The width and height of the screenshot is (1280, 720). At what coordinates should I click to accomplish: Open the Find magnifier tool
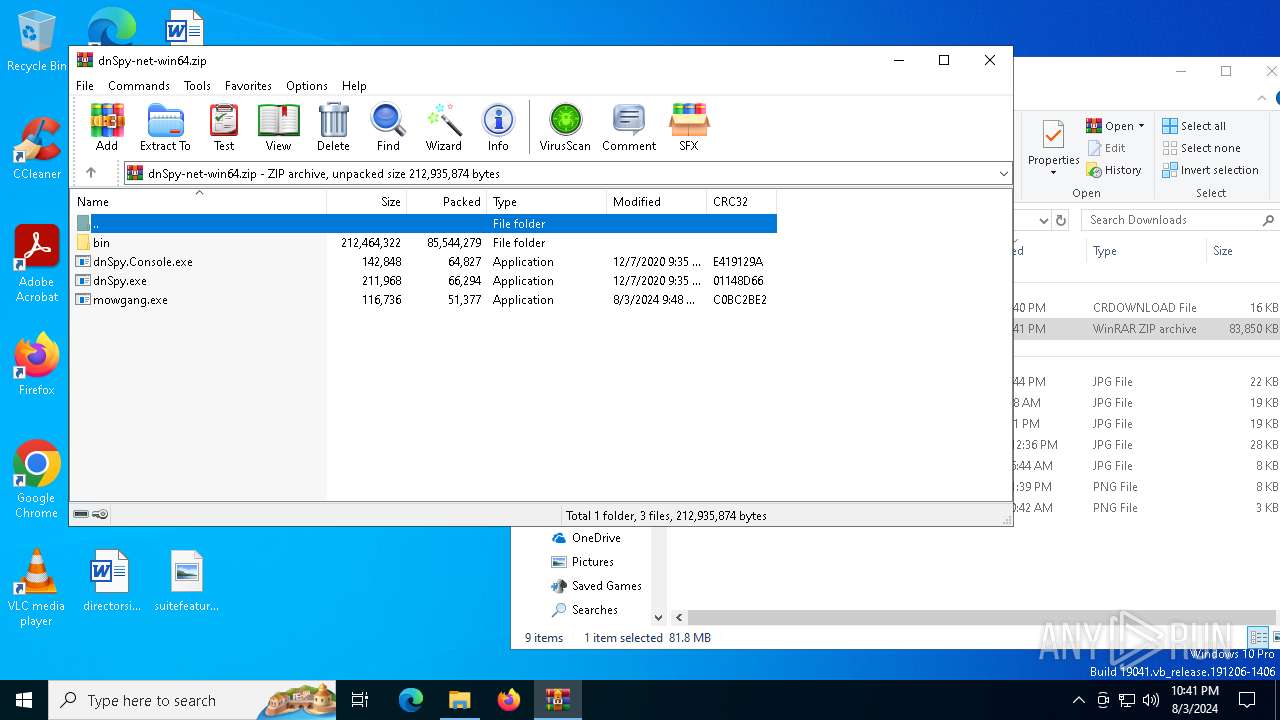point(388,127)
